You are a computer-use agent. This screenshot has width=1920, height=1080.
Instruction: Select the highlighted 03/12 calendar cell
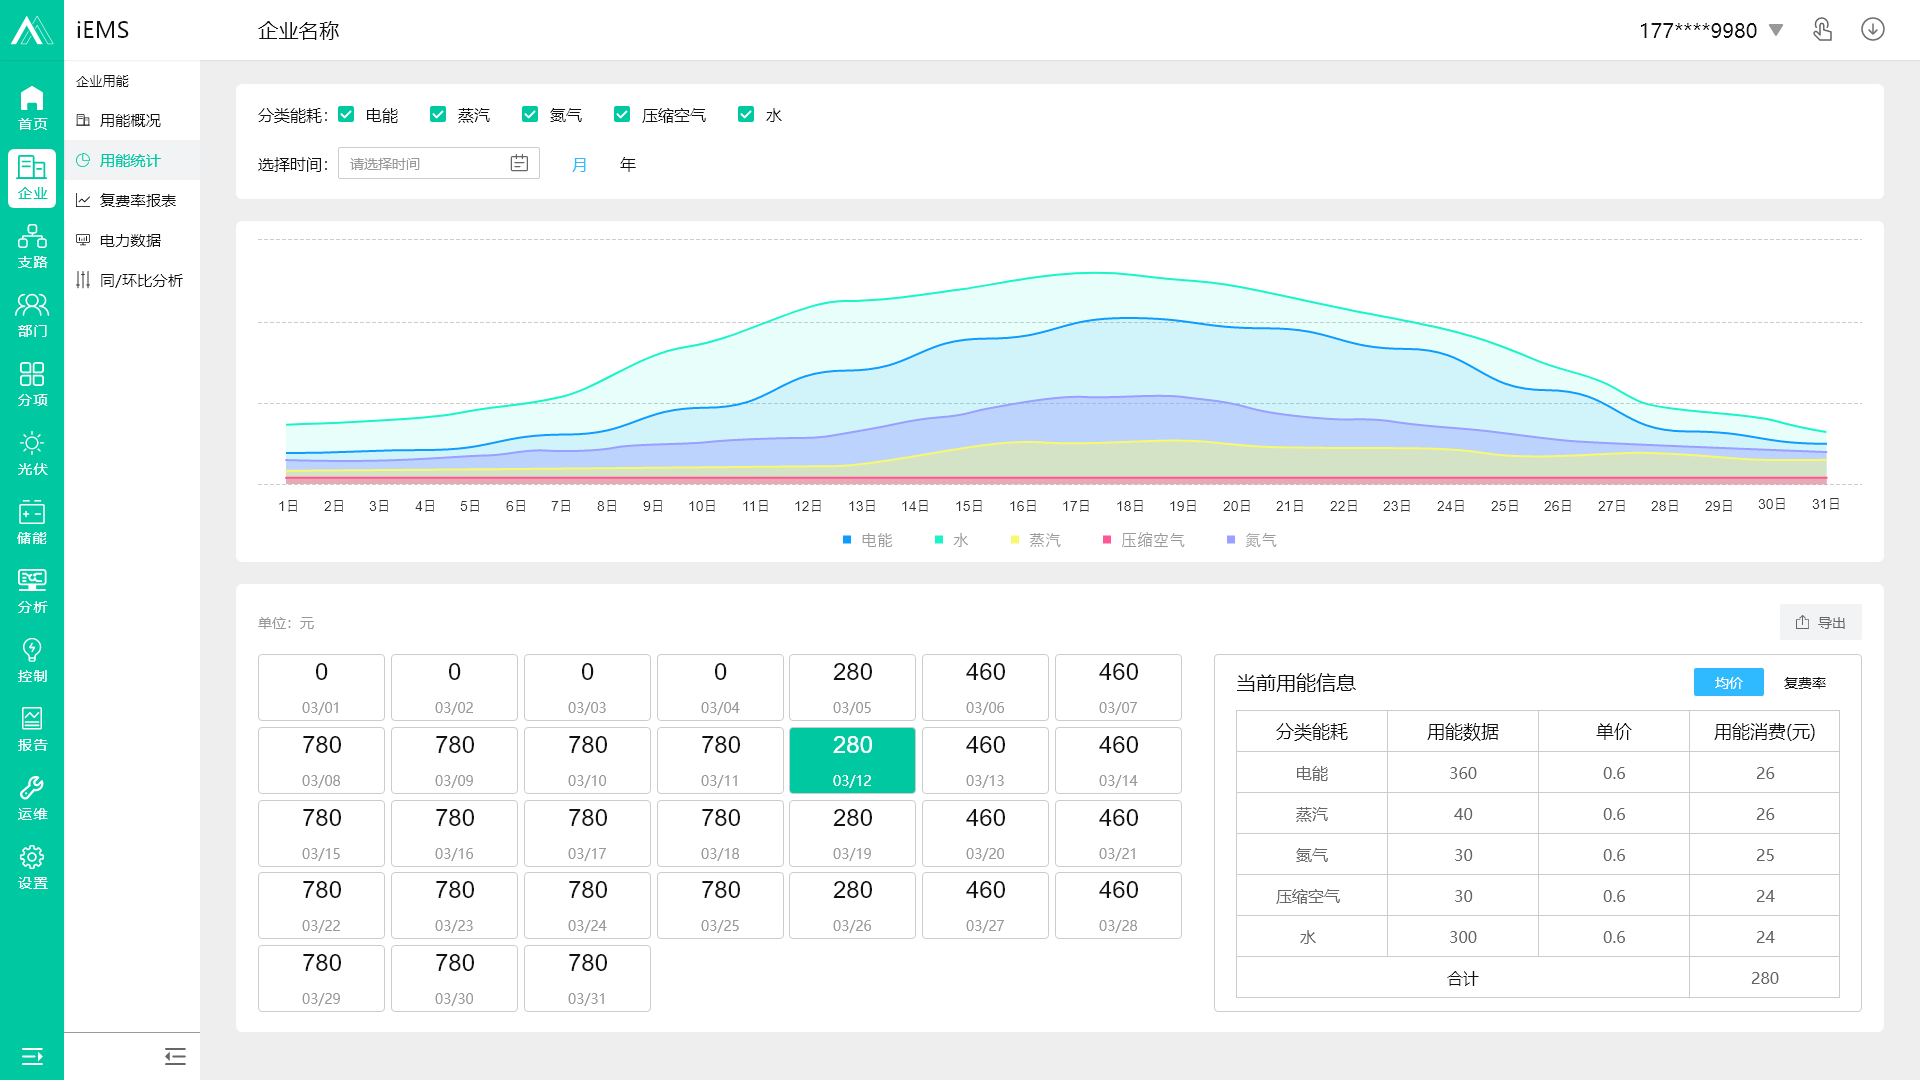pos(852,760)
